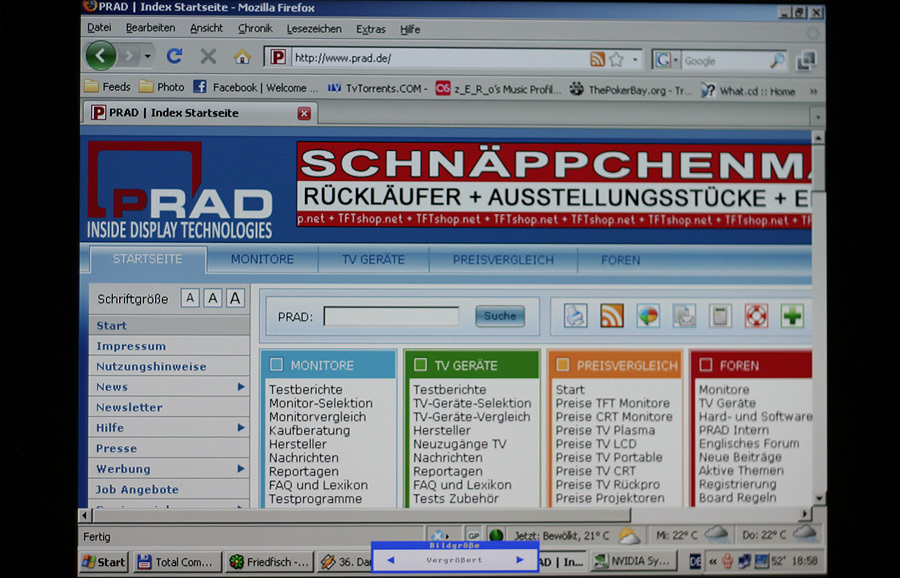Click the red lifebuoy help icon
Image resolution: width=900 pixels, height=578 pixels.
click(x=756, y=316)
